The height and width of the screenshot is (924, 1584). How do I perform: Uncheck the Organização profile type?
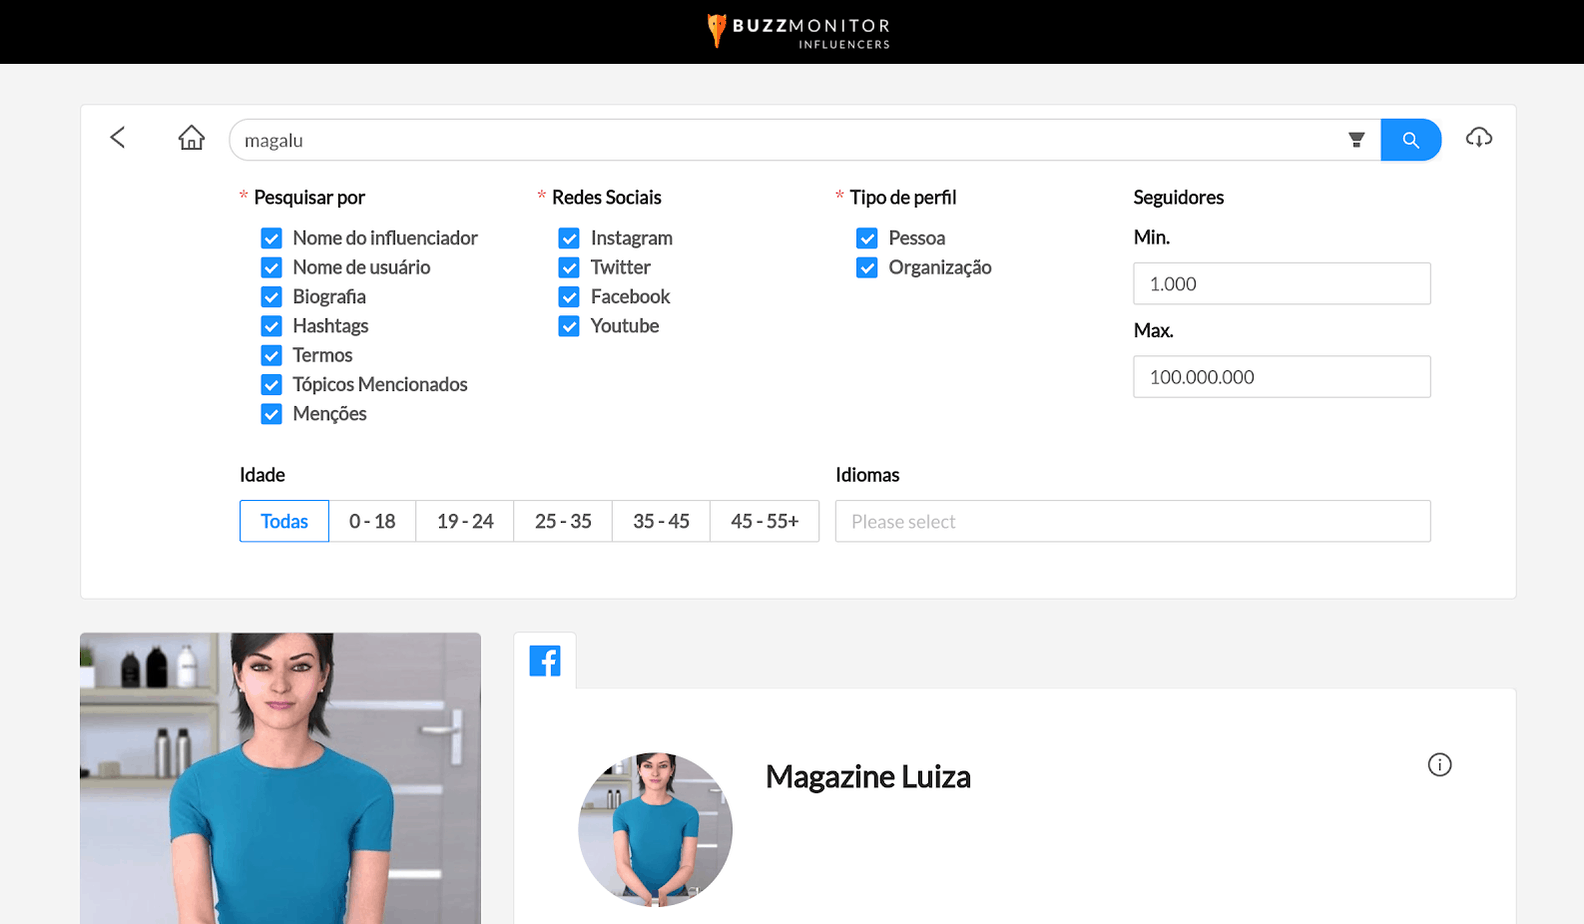coord(867,268)
